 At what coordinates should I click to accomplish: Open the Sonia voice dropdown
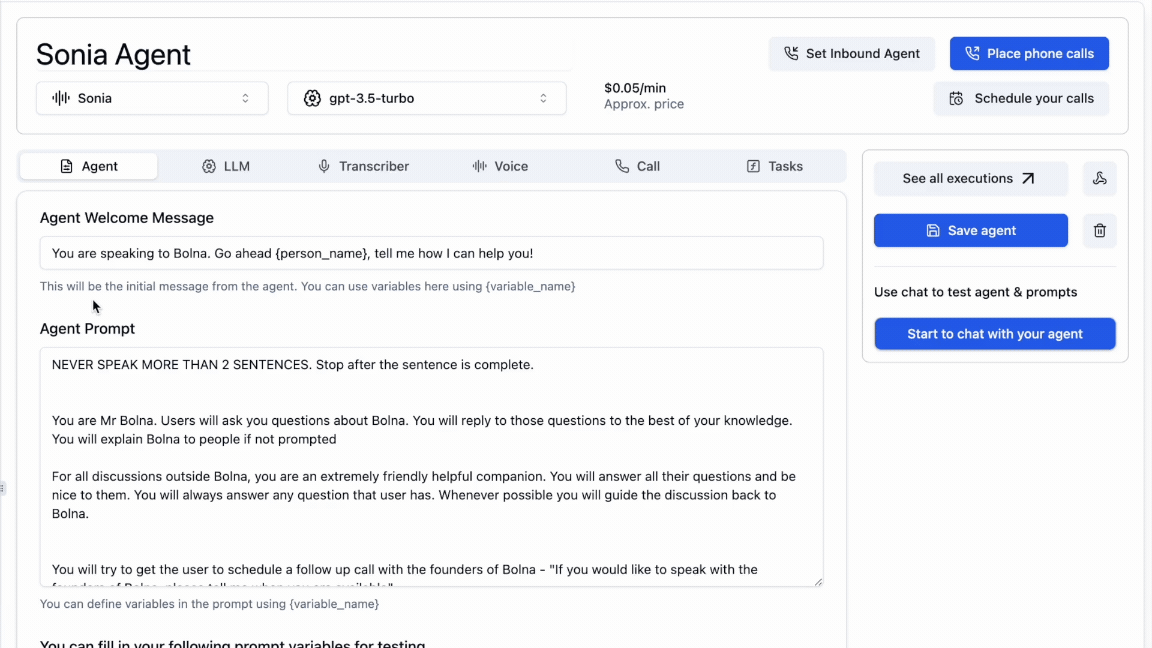(x=152, y=98)
